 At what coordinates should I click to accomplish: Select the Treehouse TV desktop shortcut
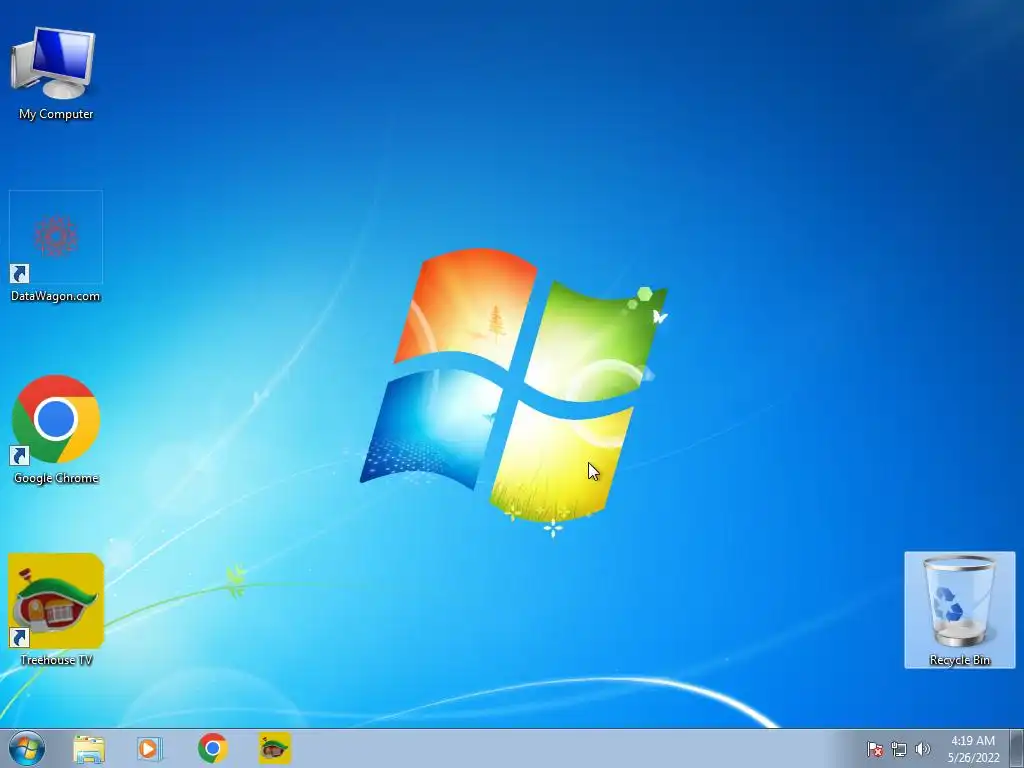(x=56, y=601)
